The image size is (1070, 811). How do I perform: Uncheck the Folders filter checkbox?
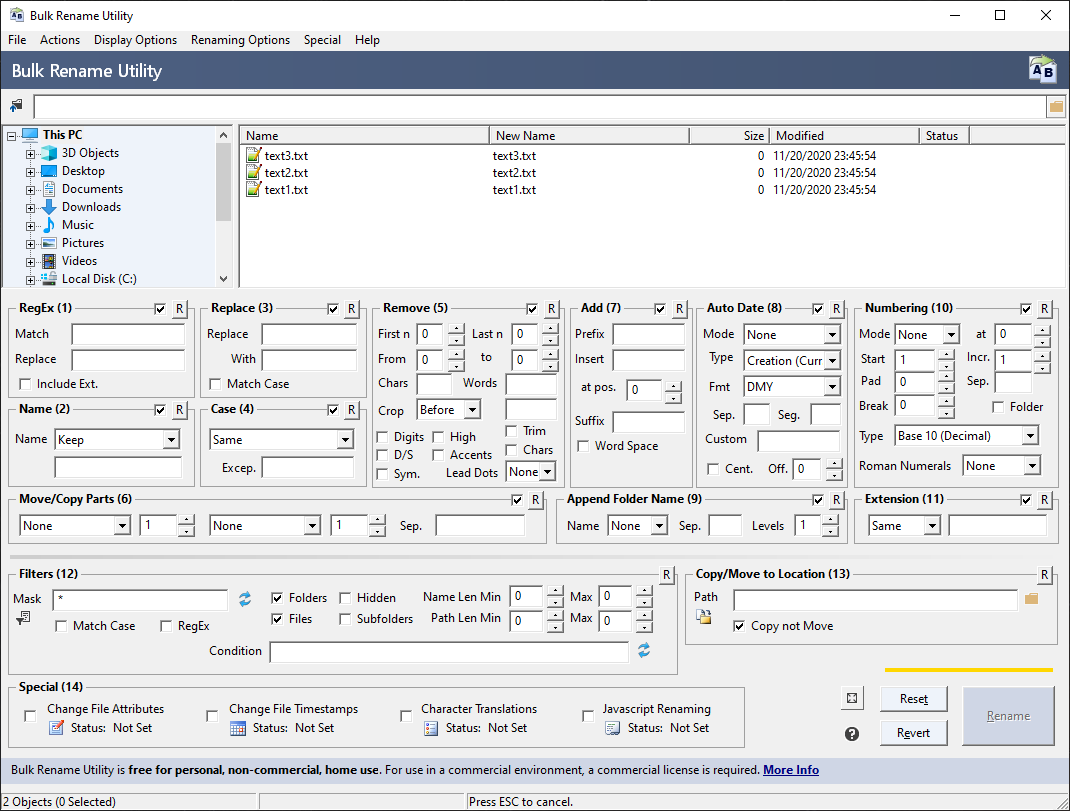277,598
